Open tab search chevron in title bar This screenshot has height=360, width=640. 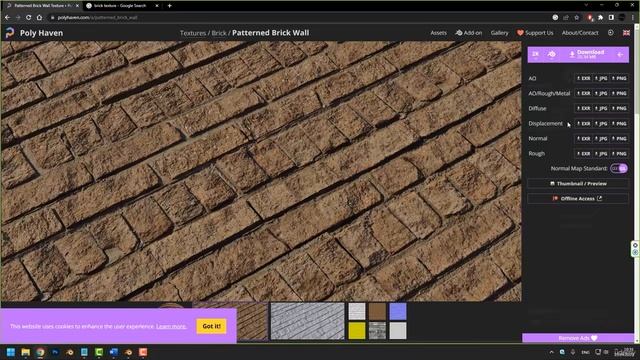(x=587, y=5)
